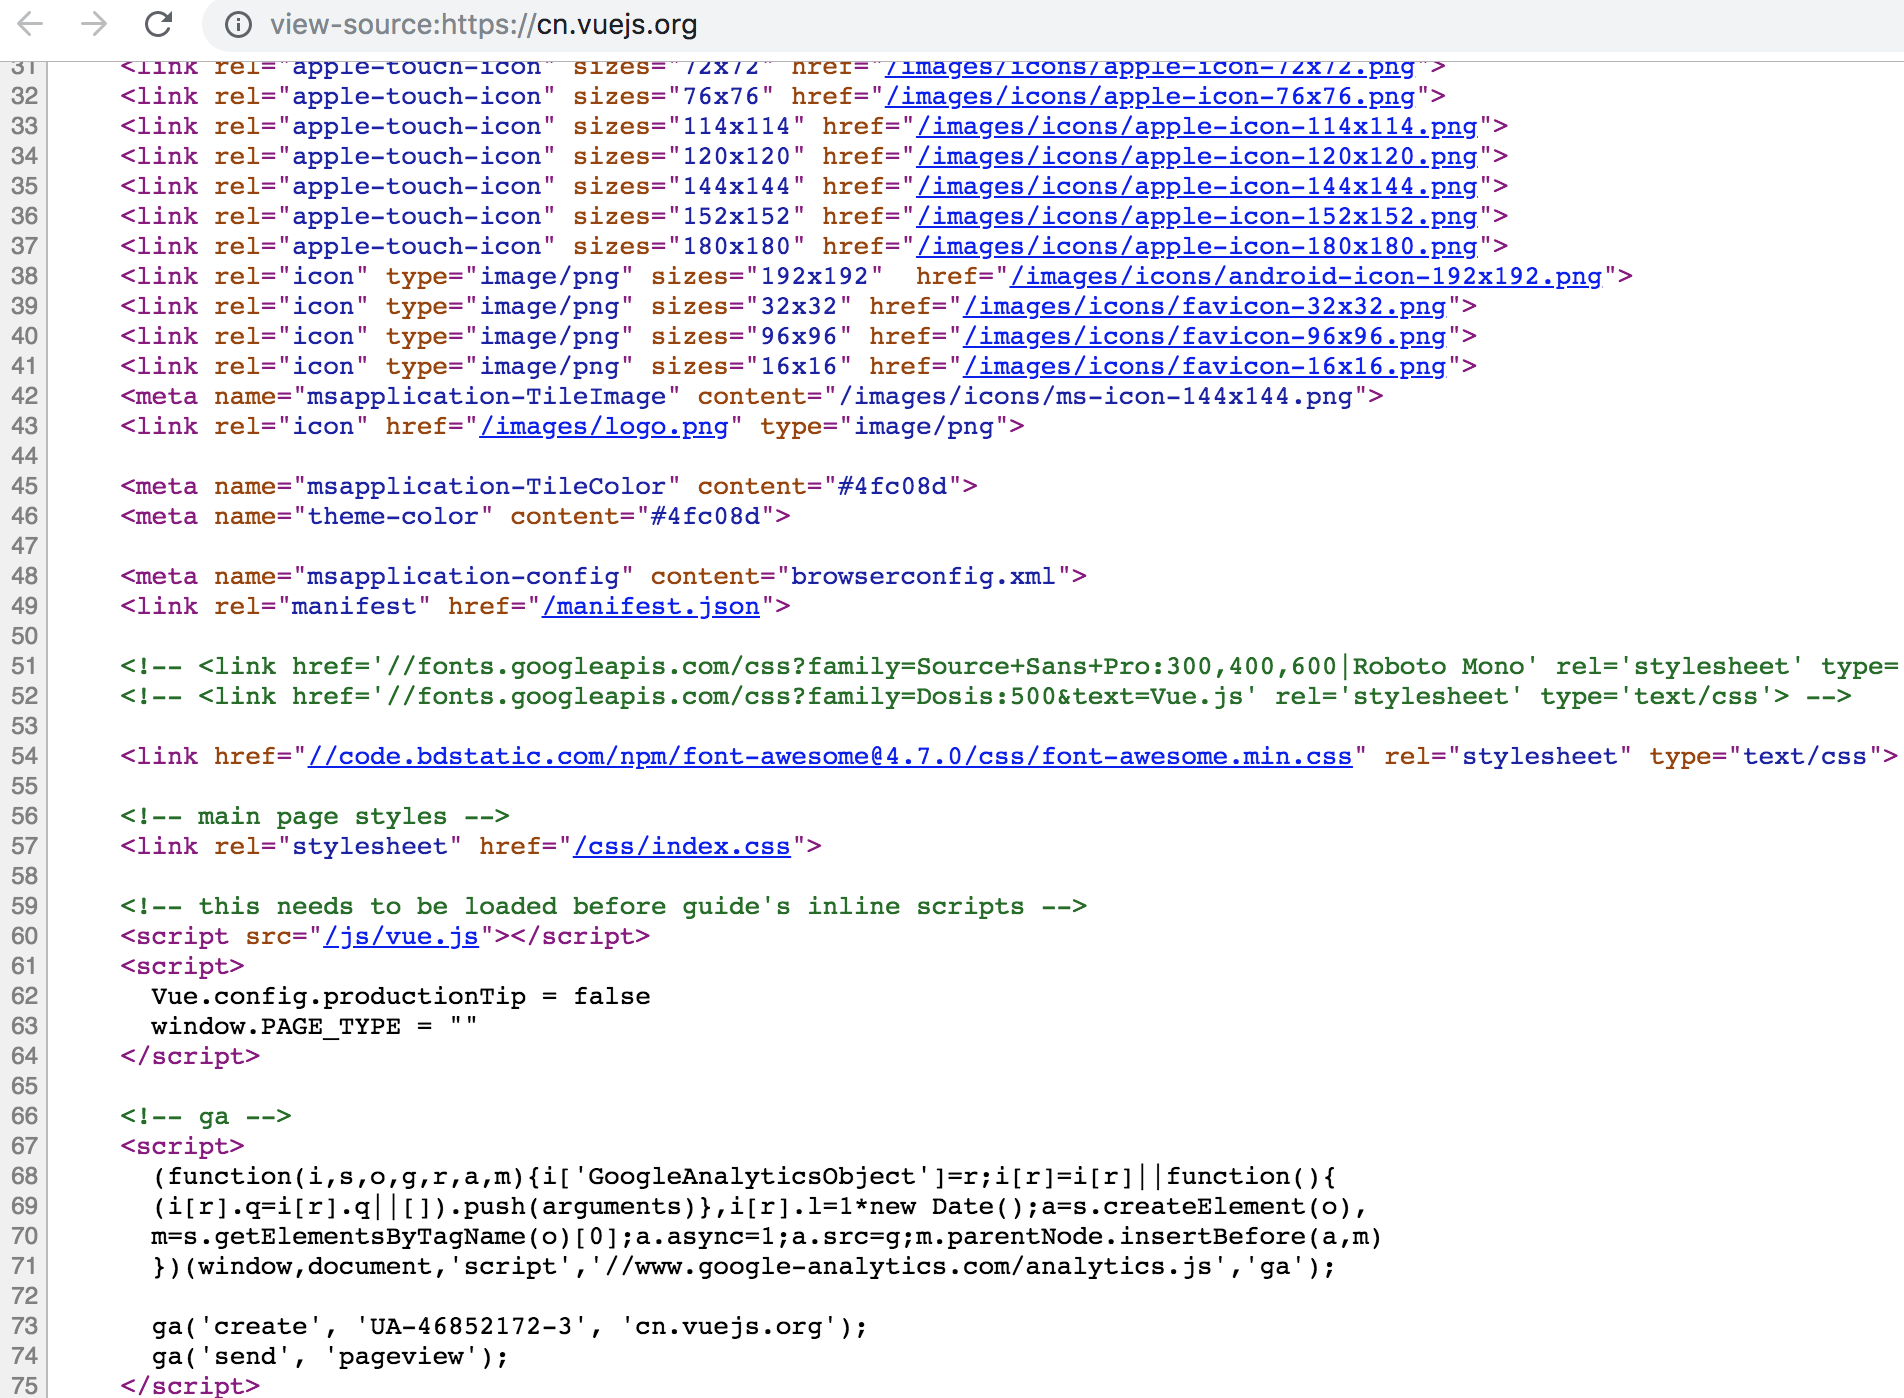Click the ga('send', 'pageview') line
Viewport: 1904px width, 1398px height.
click(330, 1357)
